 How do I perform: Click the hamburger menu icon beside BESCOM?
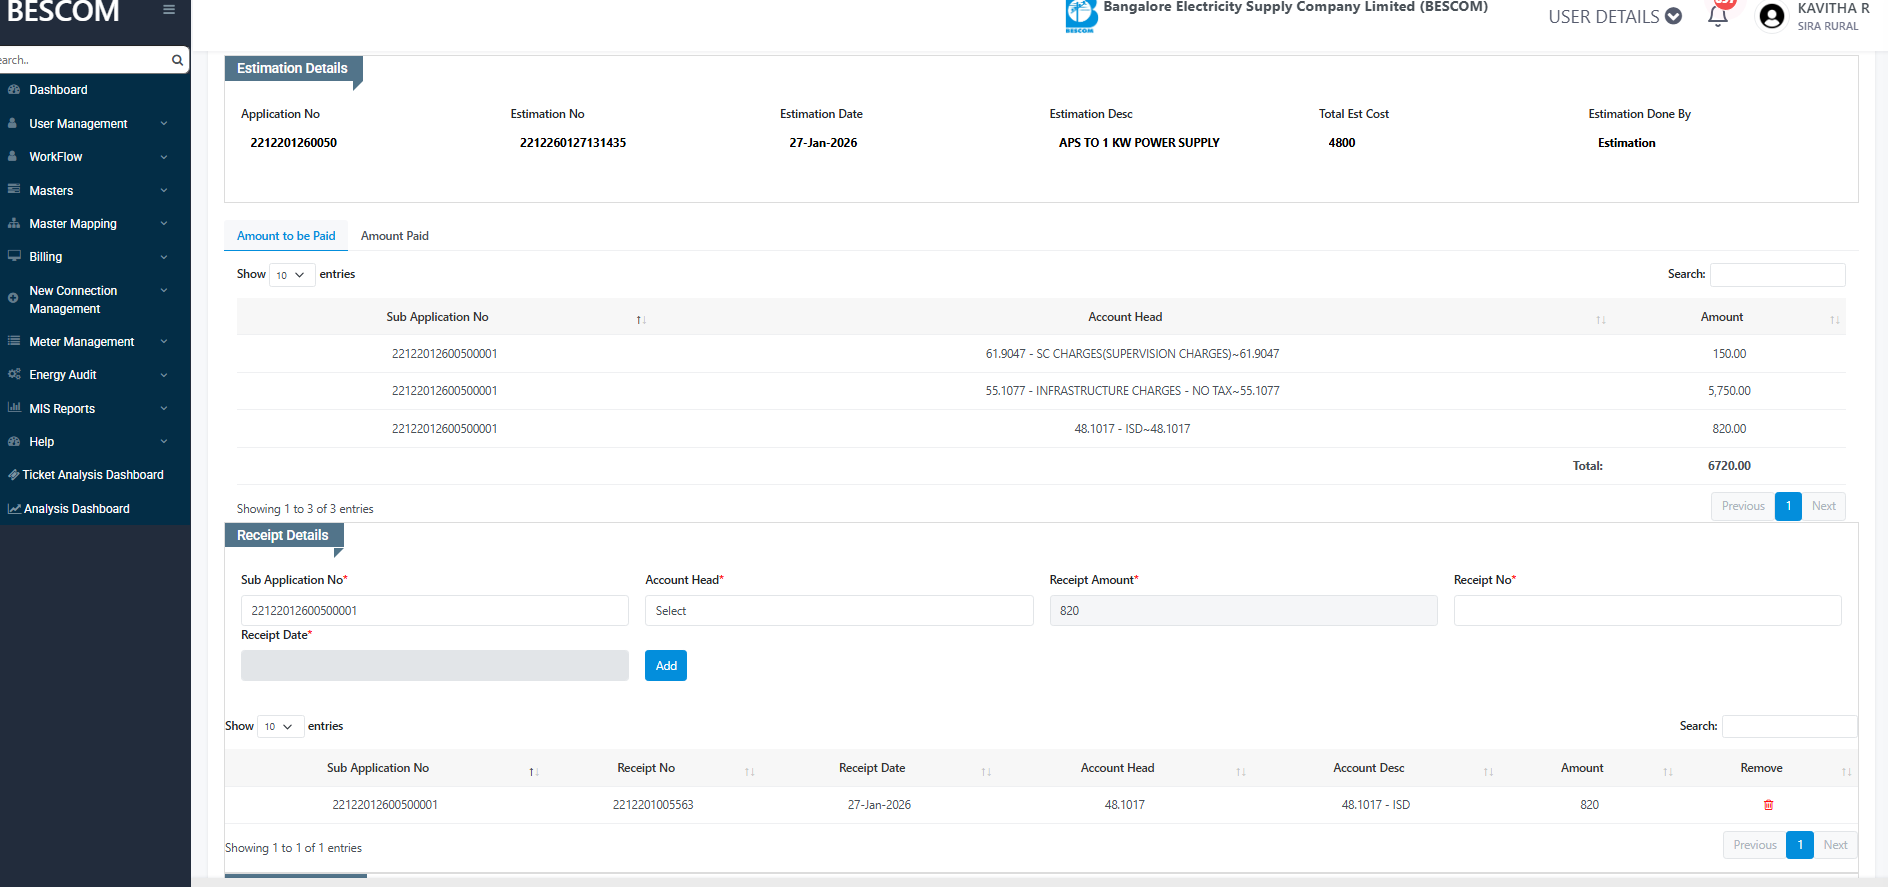point(169,10)
